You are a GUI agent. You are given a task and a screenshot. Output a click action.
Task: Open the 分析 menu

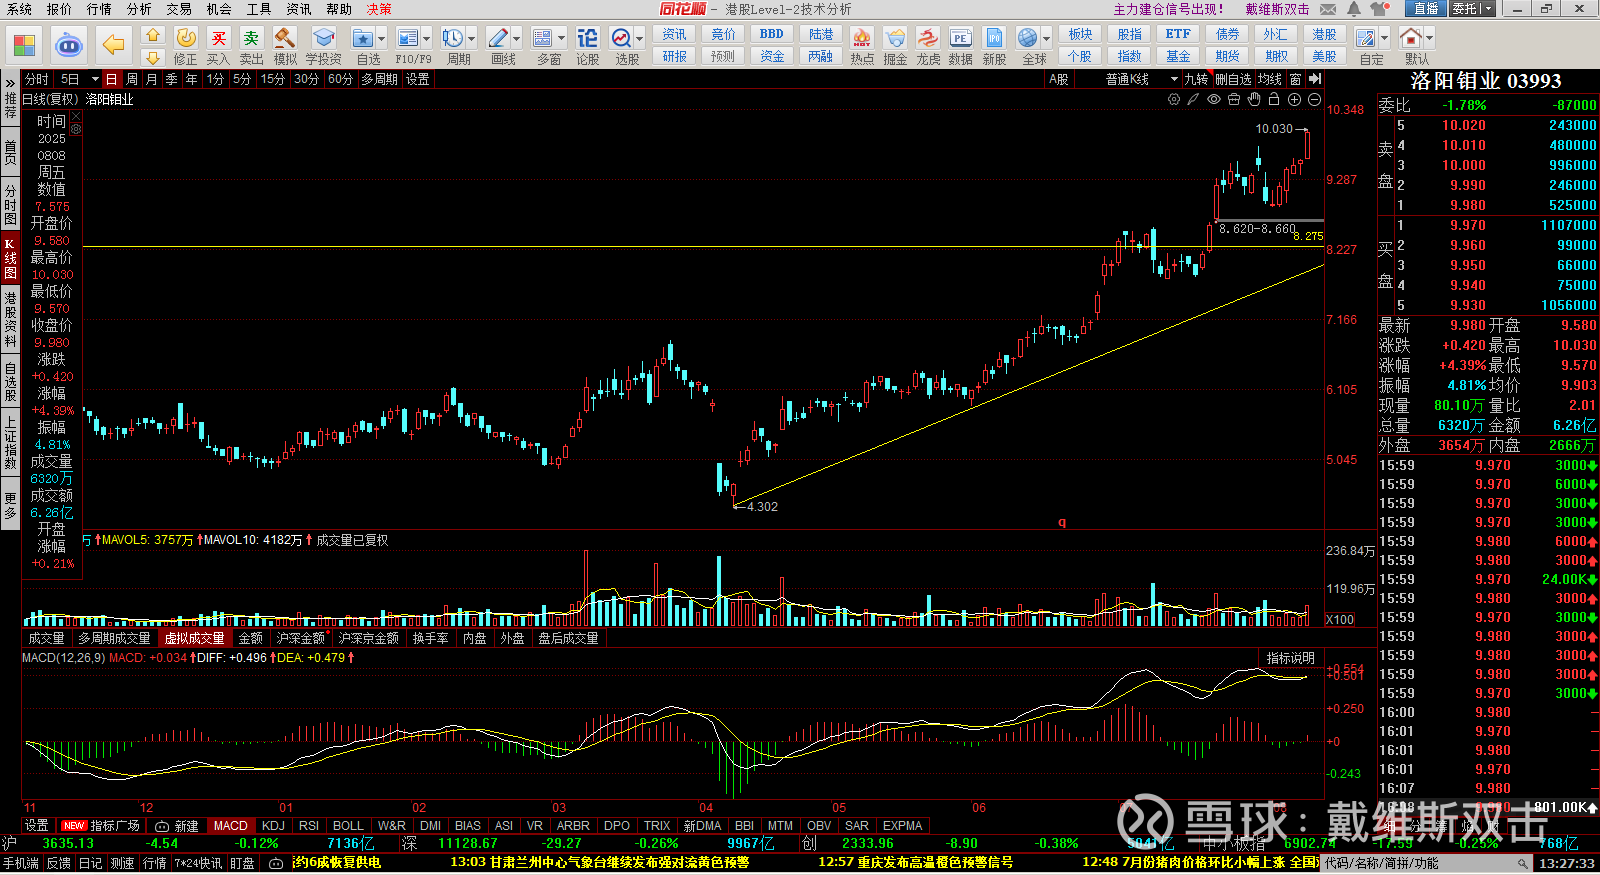tap(139, 9)
